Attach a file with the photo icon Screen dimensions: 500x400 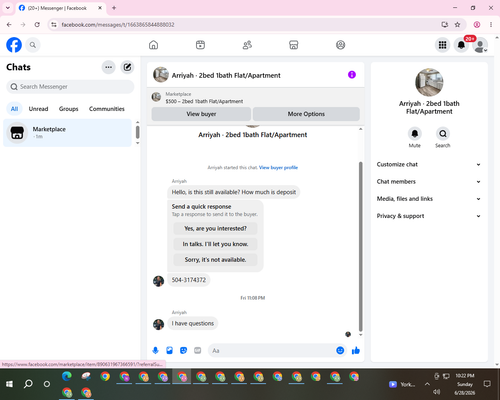point(169,351)
